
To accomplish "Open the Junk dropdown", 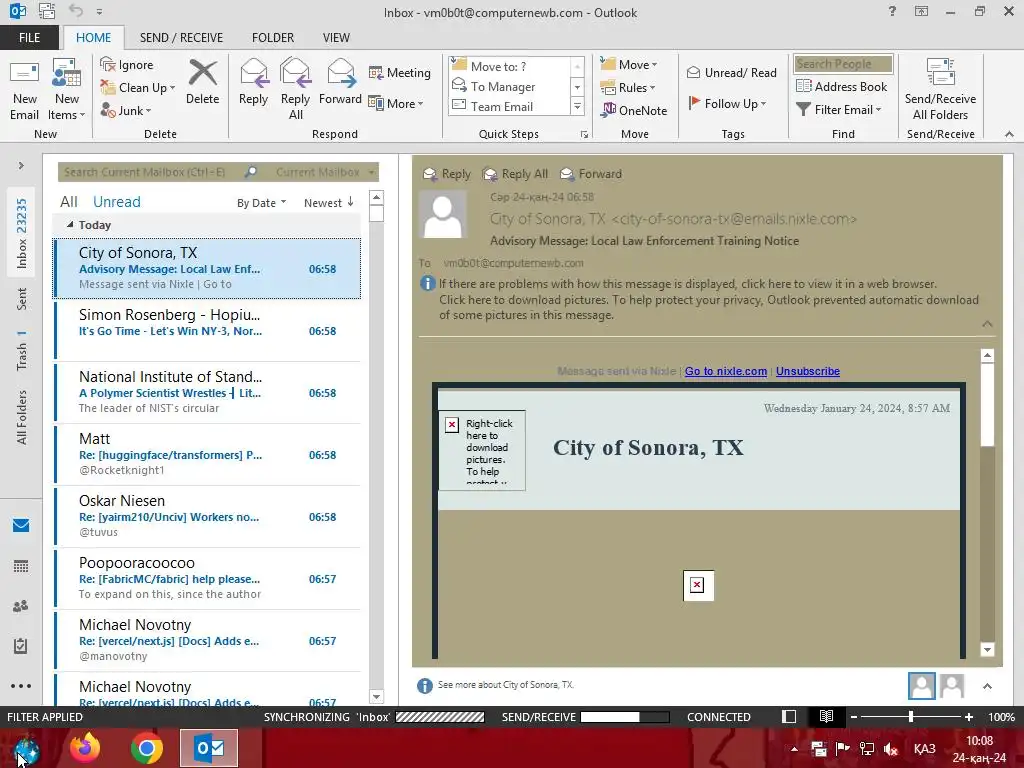I will tap(125, 110).
